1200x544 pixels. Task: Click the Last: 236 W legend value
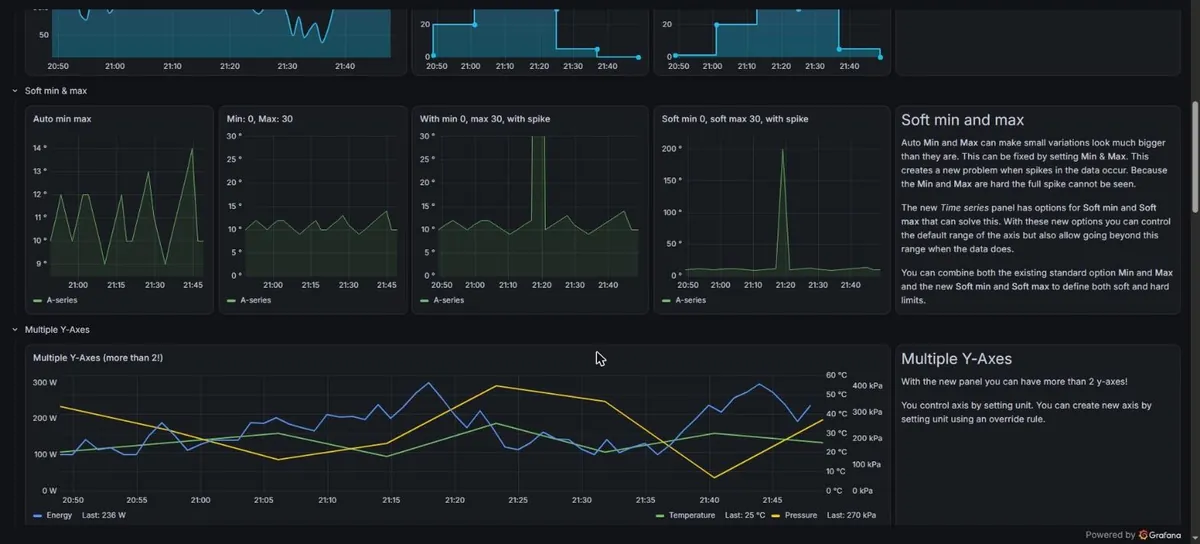click(x=103, y=515)
